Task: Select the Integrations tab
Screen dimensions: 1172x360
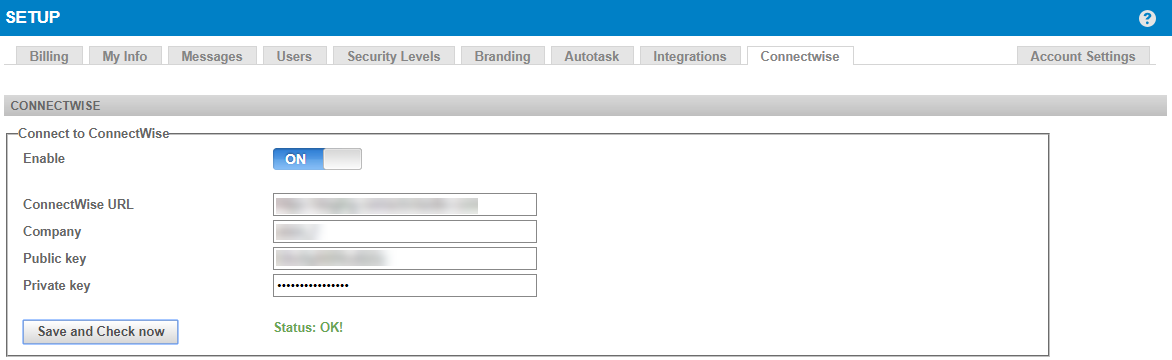Action: coord(690,56)
